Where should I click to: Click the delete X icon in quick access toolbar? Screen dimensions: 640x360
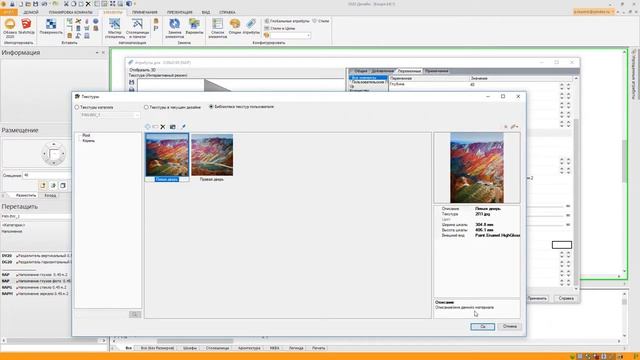tap(88, 4)
